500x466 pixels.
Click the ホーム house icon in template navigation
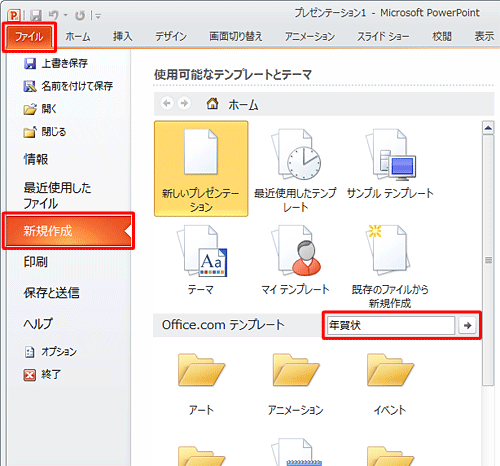[x=212, y=104]
